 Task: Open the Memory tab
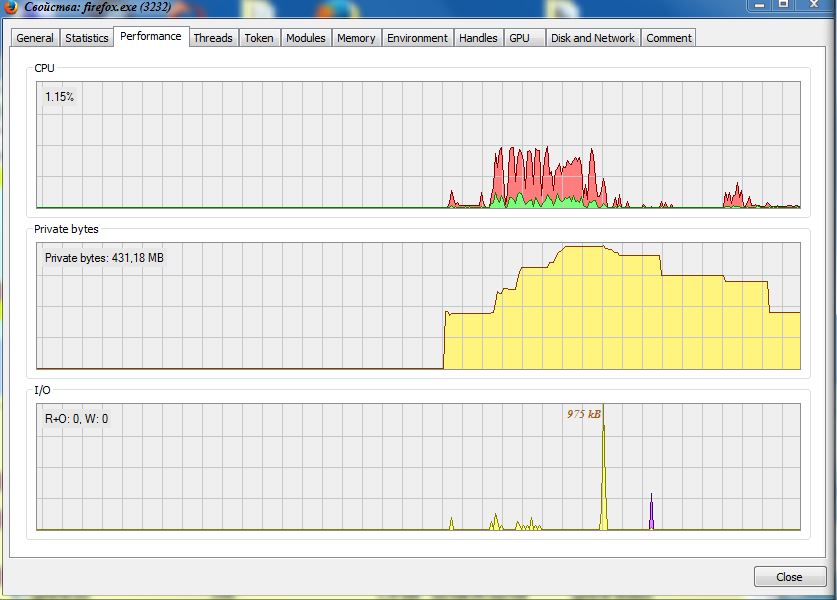point(356,38)
